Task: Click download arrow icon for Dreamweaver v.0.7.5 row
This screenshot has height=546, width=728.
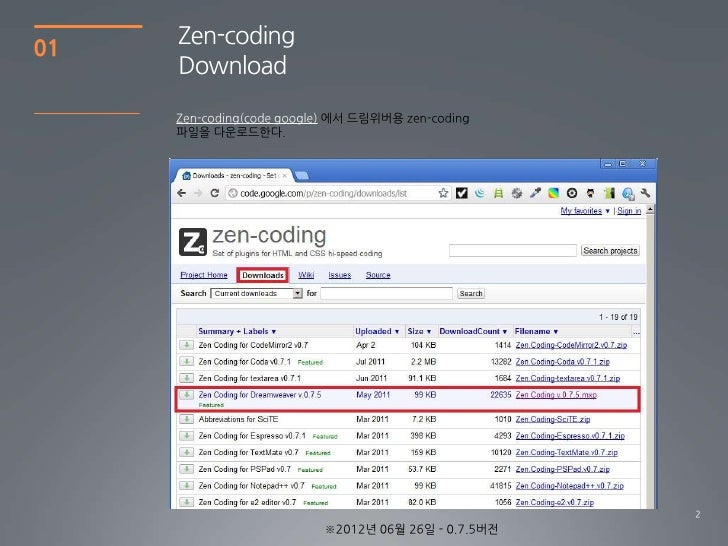Action: 187,395
